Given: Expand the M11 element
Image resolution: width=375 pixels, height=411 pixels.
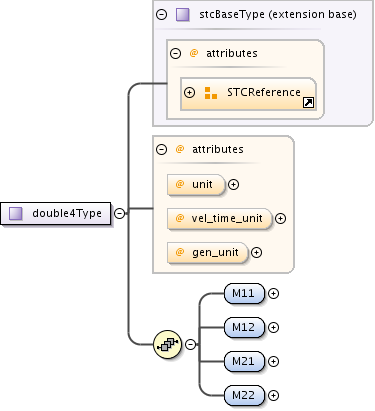Looking at the screenshot, I should click(x=273, y=293).
